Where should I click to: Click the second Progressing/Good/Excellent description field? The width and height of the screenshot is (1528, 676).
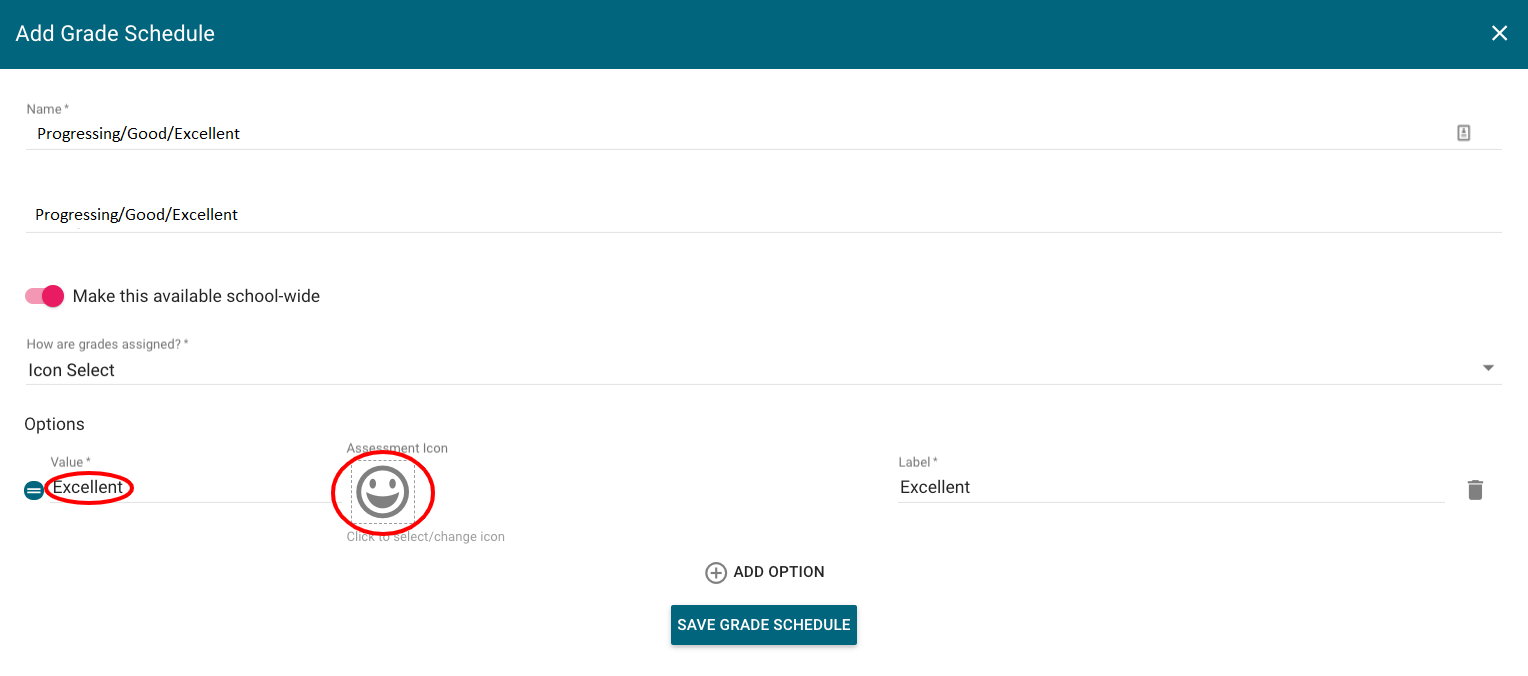pyautogui.click(x=700, y=215)
